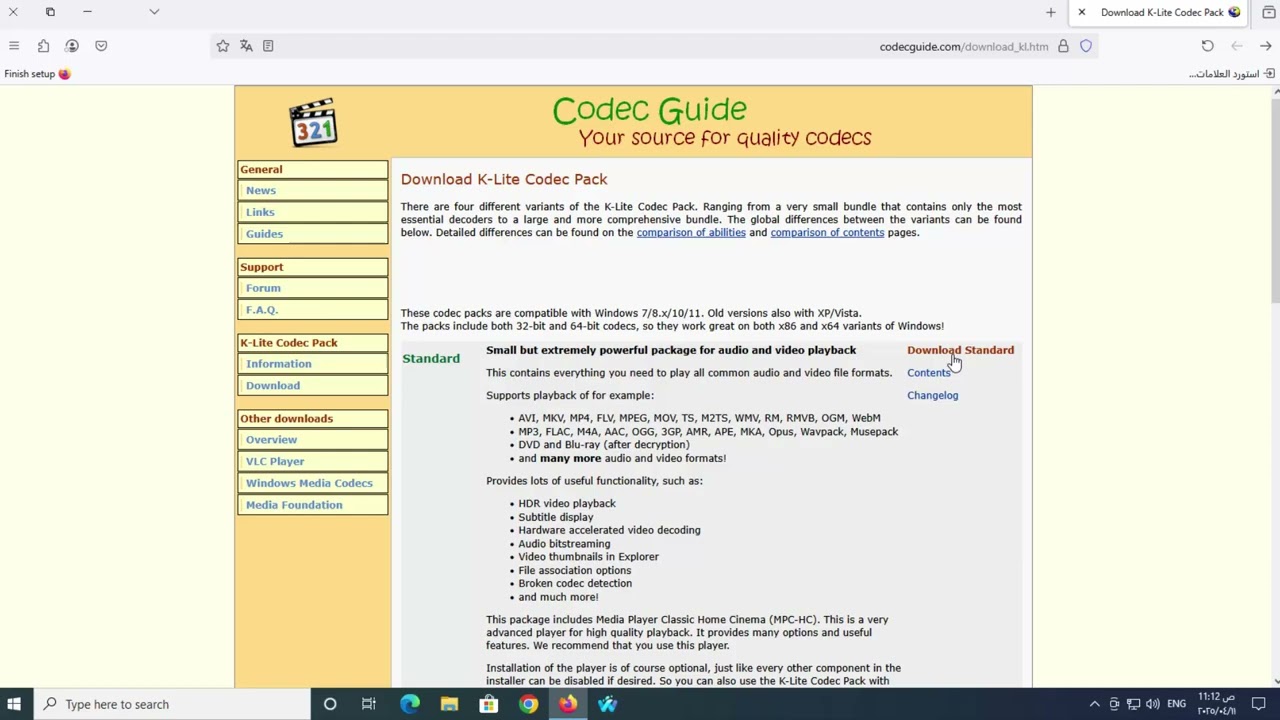Open the Firefox account icon
1280x720 pixels.
click(72, 46)
